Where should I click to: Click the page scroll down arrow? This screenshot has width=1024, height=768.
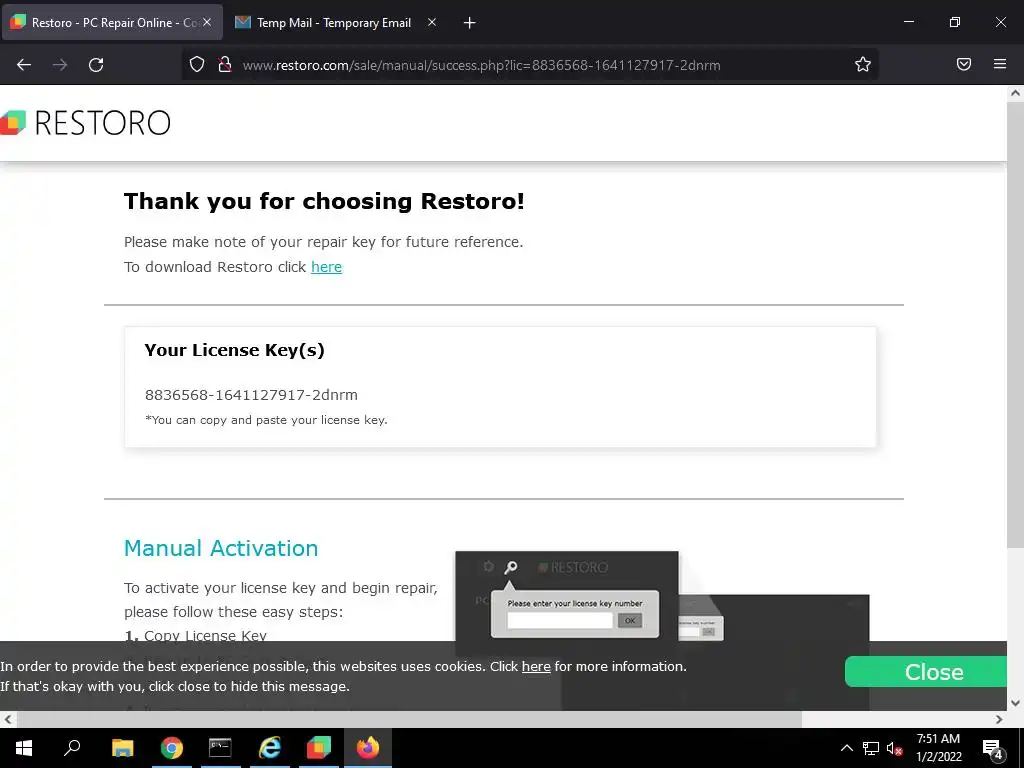1015,703
